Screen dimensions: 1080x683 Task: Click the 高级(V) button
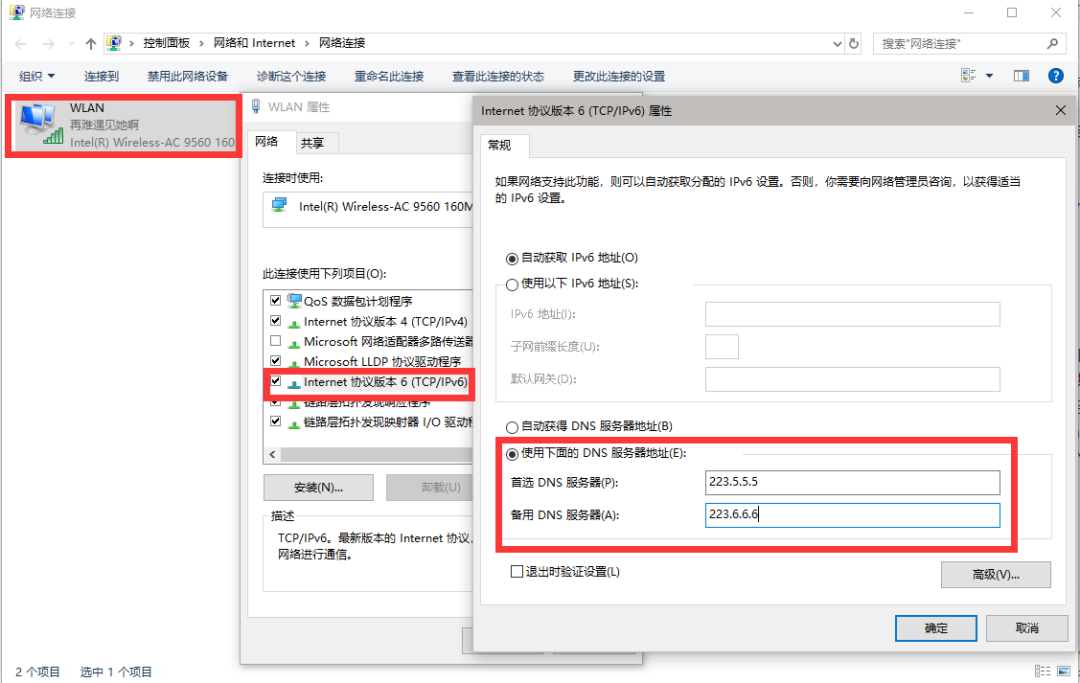click(x=995, y=574)
